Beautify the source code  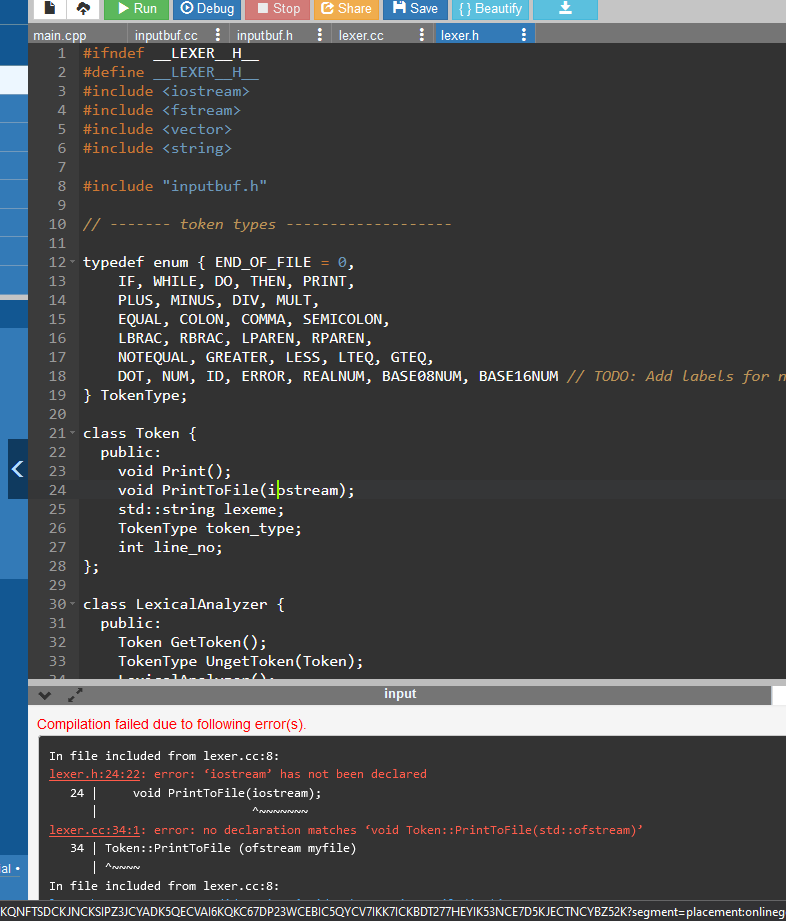(x=491, y=8)
